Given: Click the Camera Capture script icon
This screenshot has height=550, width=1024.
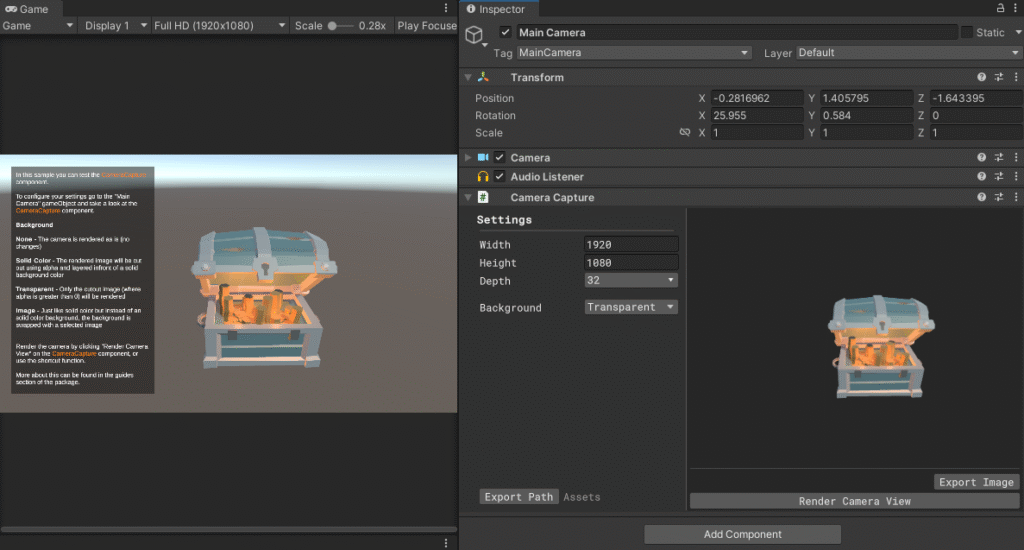Looking at the screenshot, I should point(483,197).
